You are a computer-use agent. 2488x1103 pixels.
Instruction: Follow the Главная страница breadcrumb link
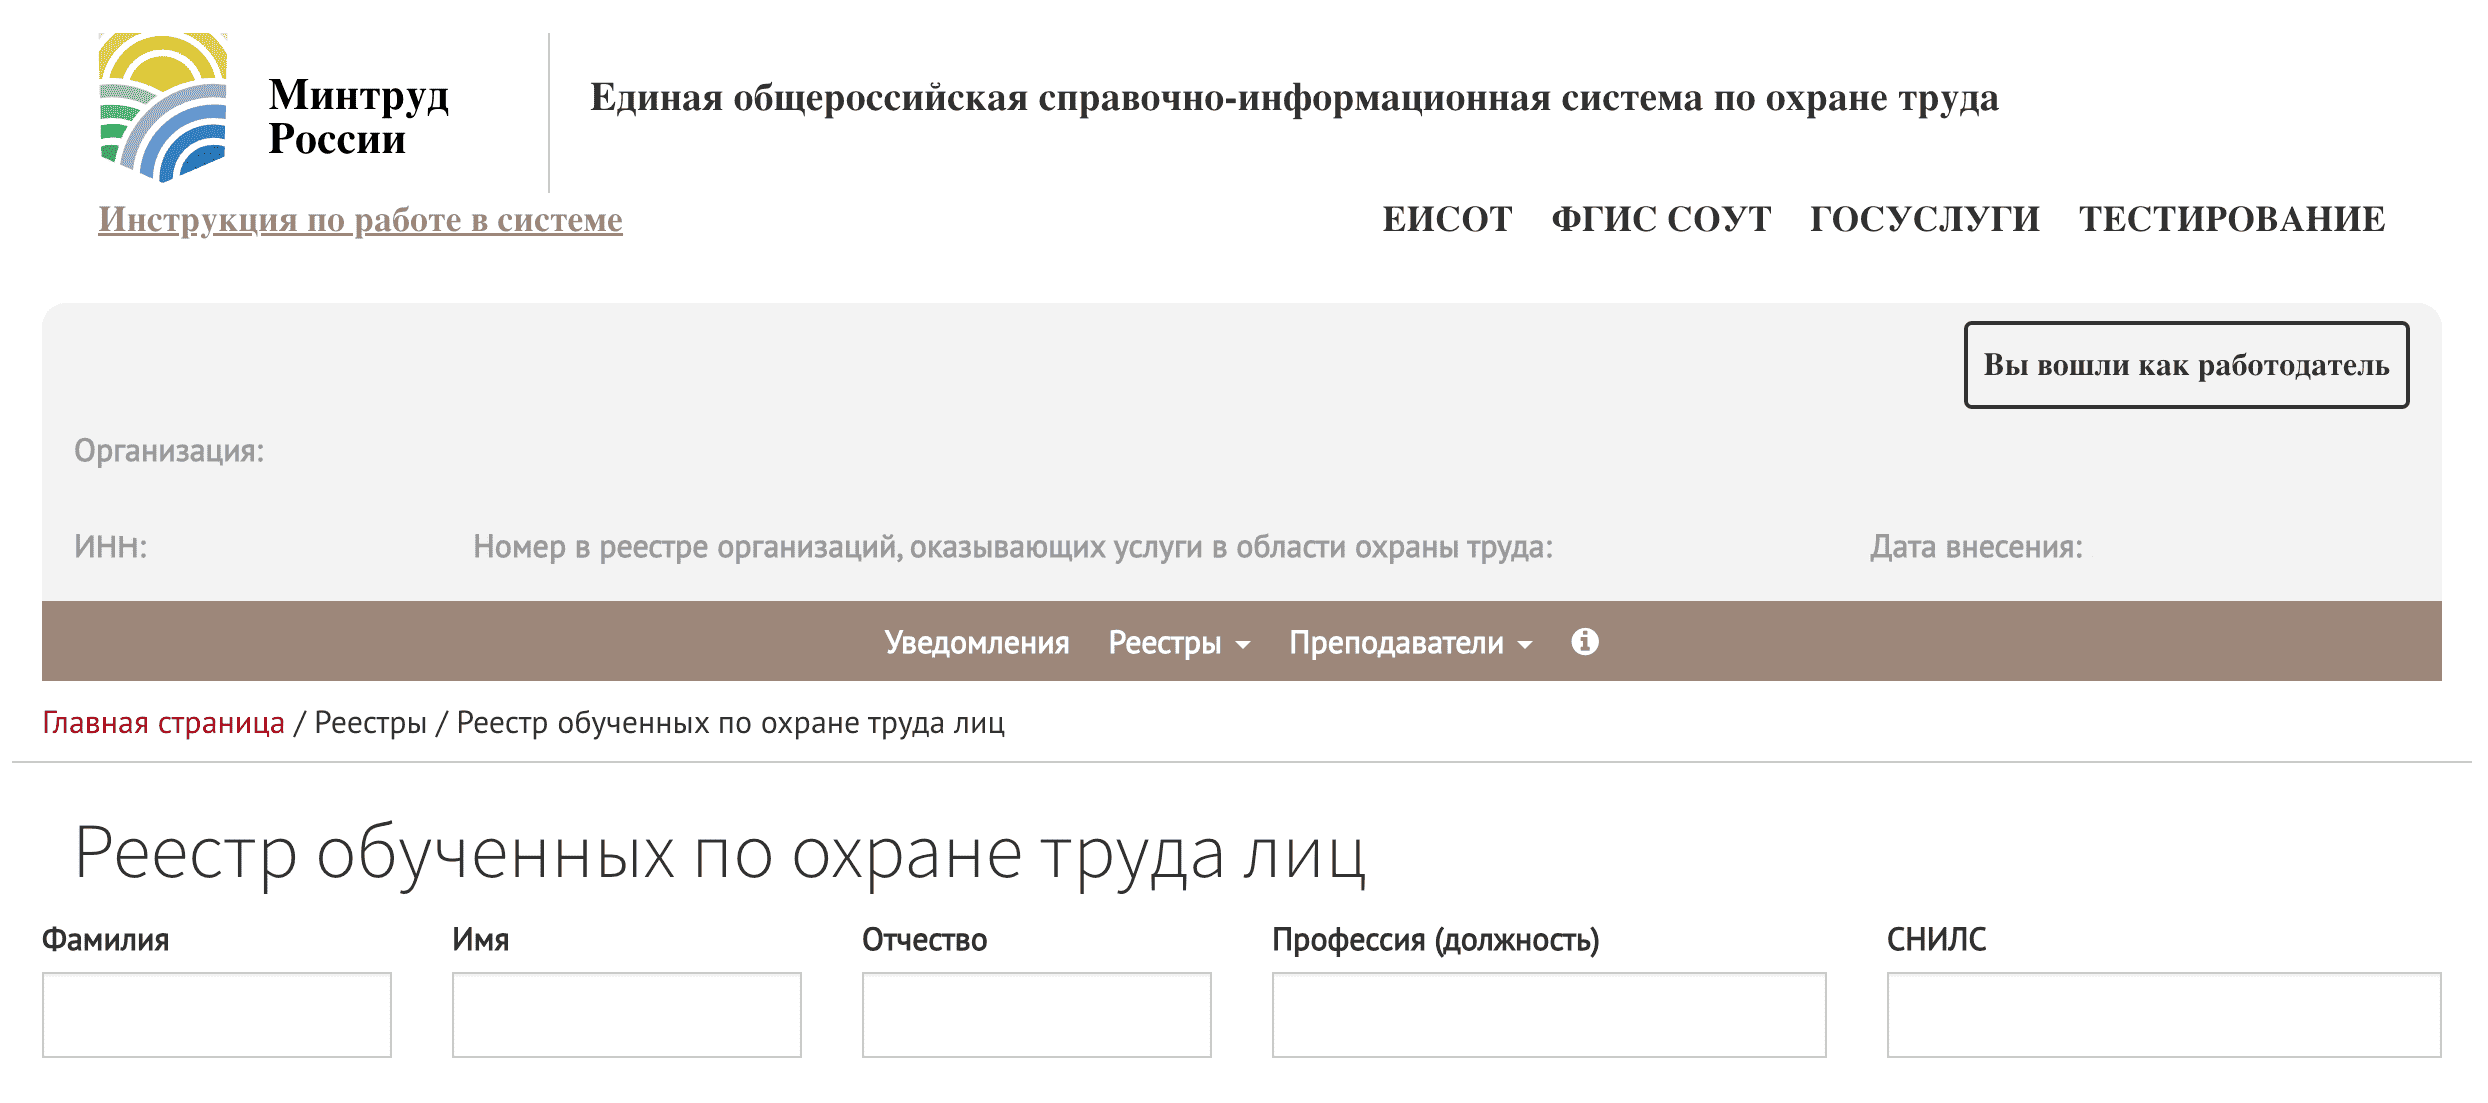163,722
